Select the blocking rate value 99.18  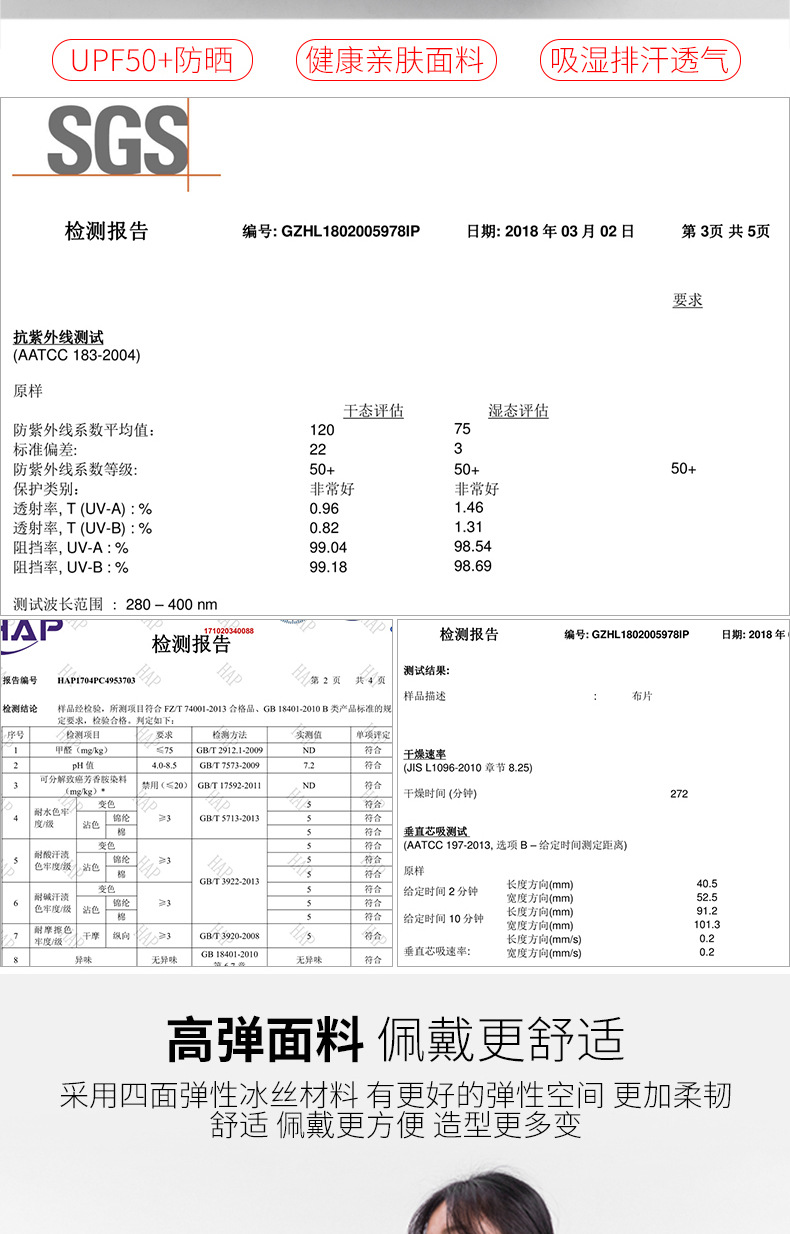tap(328, 567)
